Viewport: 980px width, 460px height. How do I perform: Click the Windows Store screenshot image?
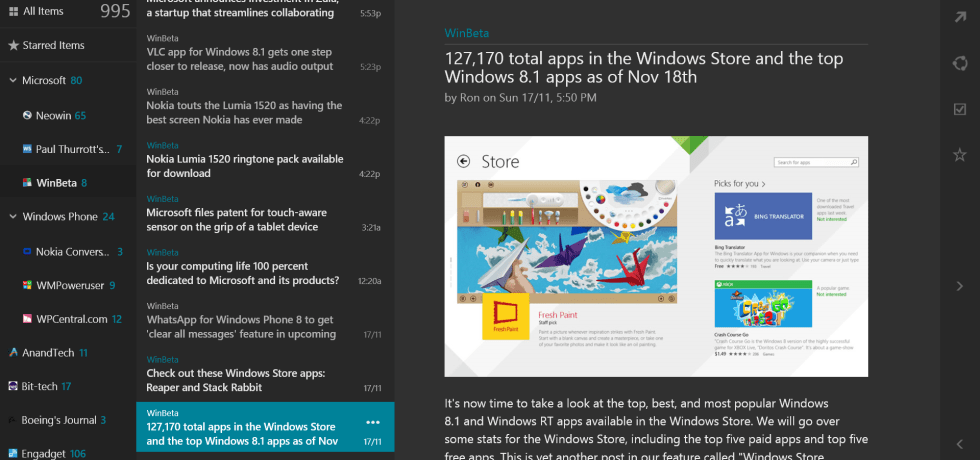tap(656, 257)
